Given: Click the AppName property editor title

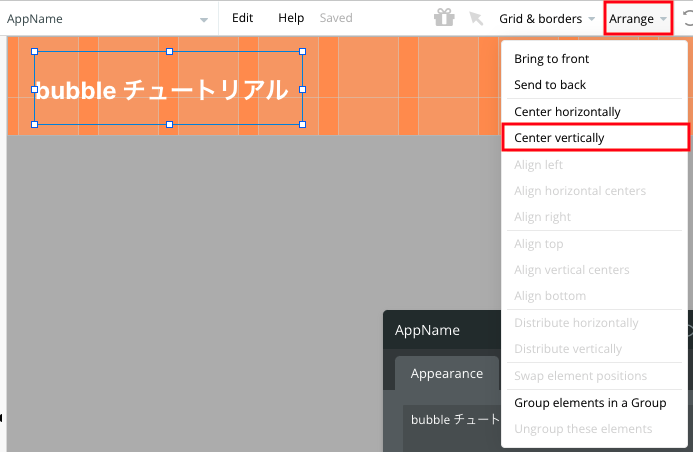Looking at the screenshot, I should (x=427, y=330).
